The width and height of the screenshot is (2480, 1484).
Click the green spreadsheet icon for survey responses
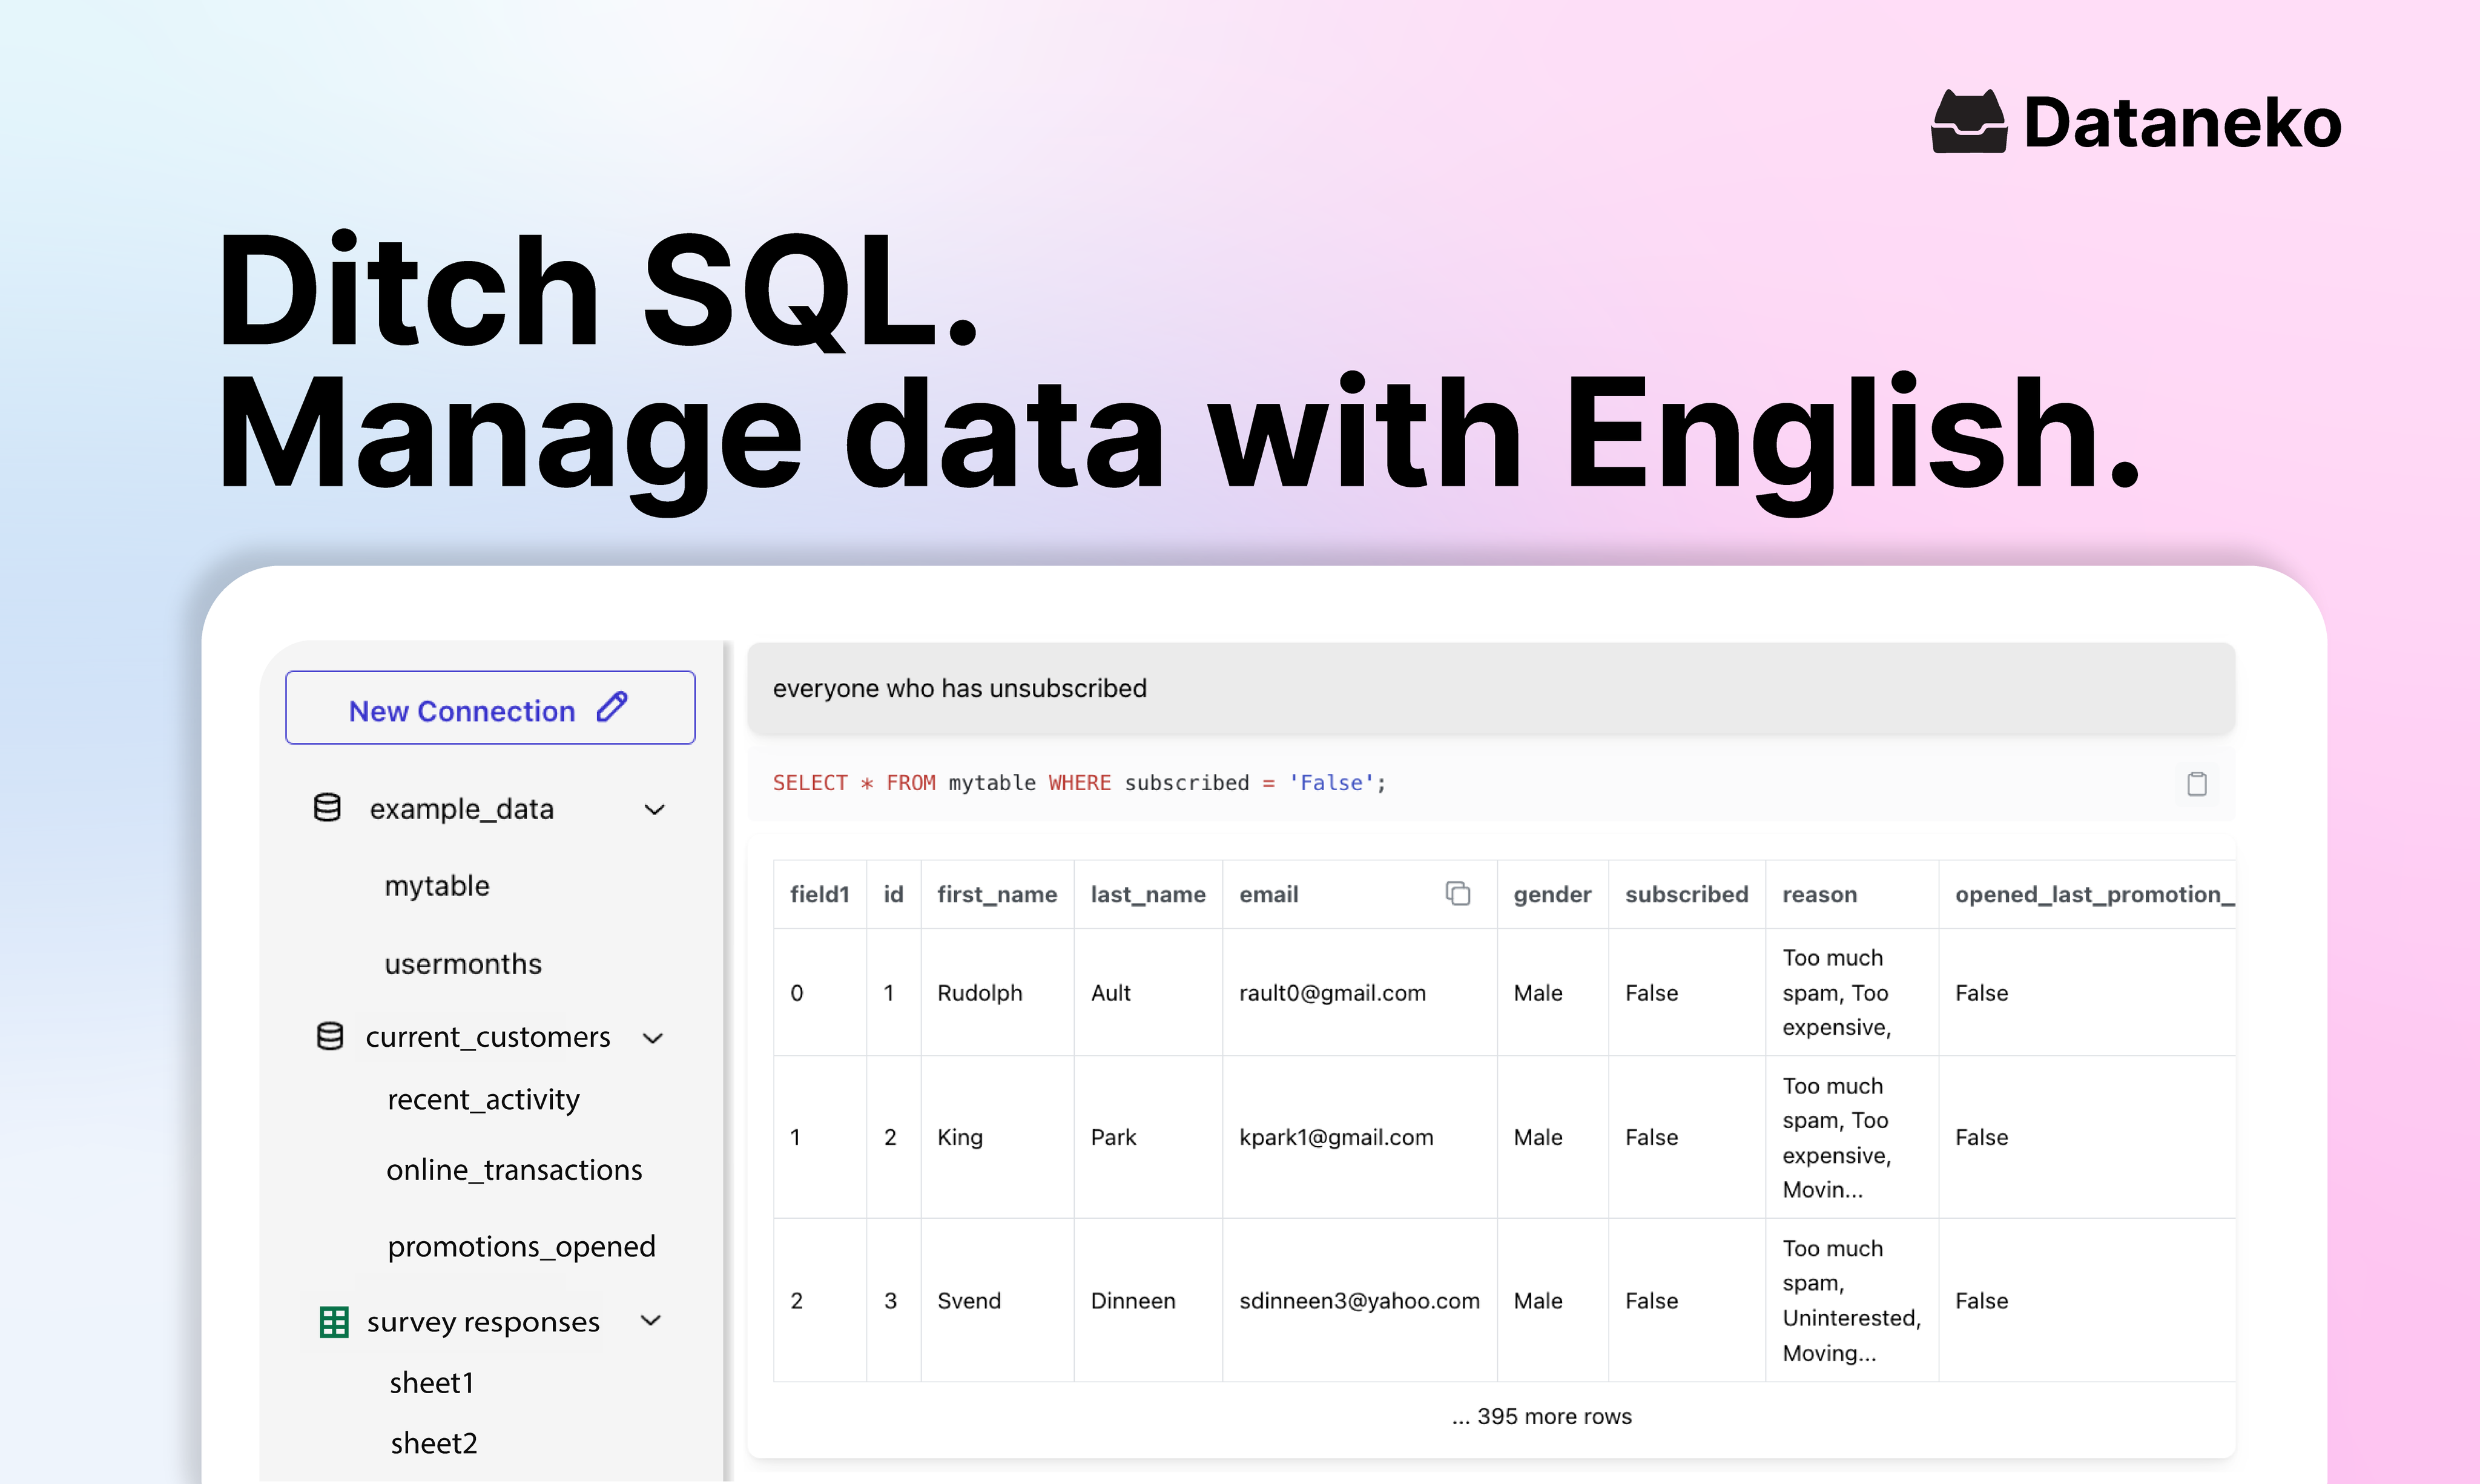333,1321
